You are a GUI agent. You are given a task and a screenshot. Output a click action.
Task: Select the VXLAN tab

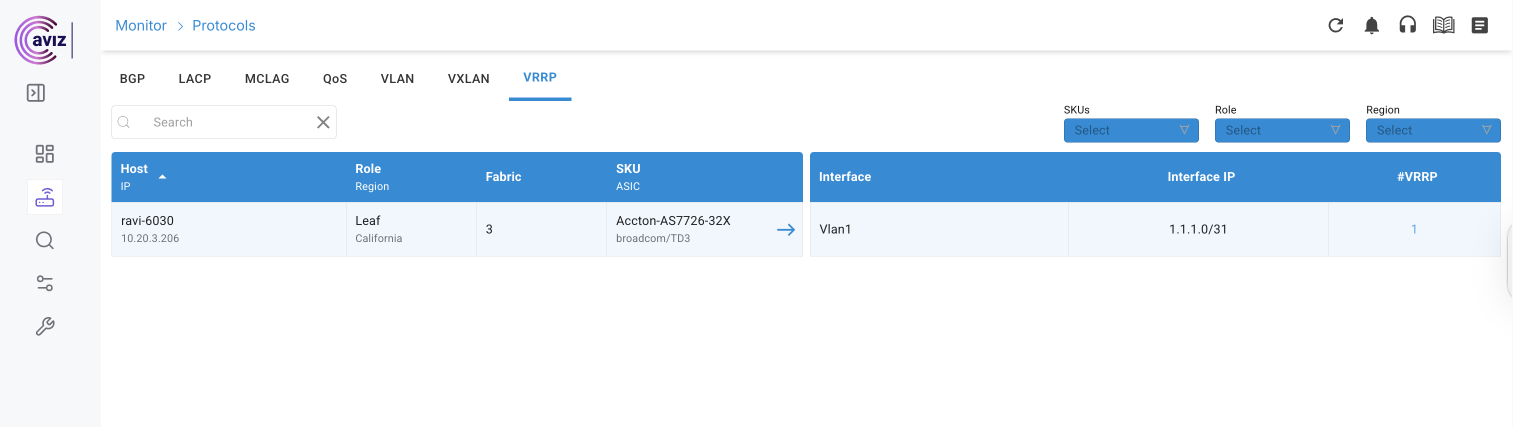[468, 79]
